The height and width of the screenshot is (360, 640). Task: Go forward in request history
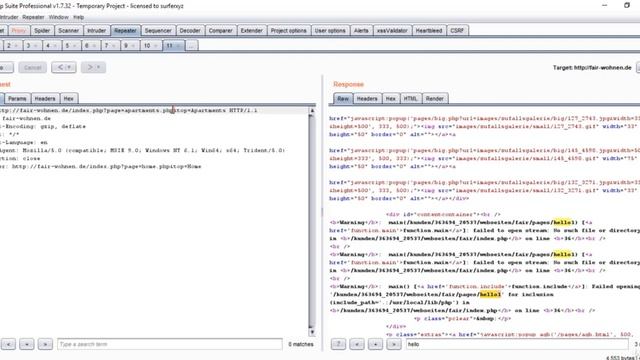pos(93,67)
